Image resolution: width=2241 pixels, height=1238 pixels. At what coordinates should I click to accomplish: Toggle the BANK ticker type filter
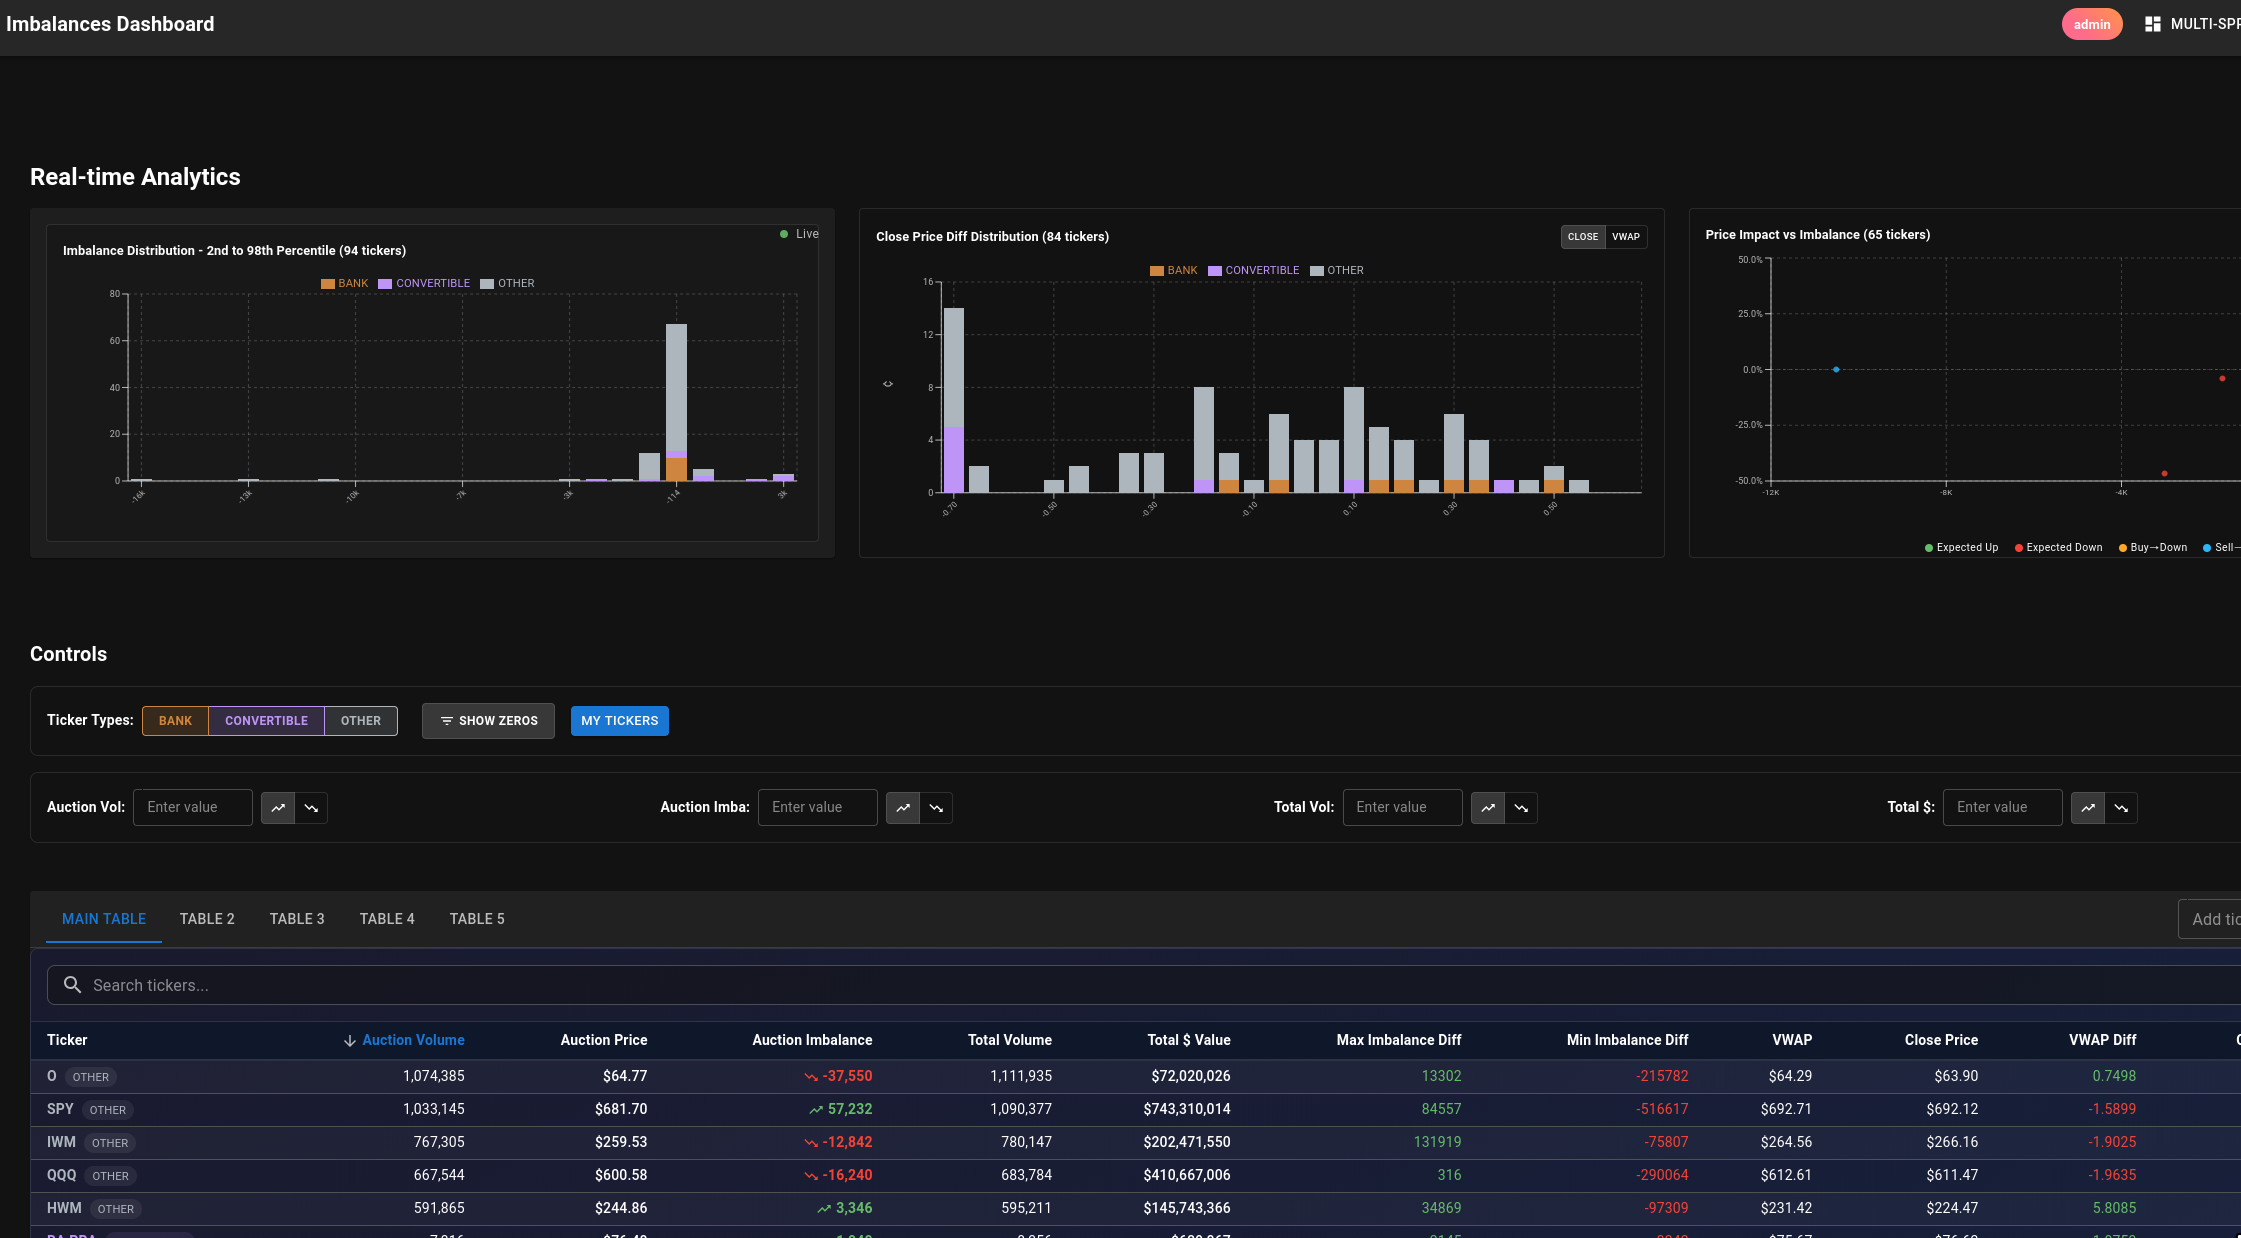pyautogui.click(x=175, y=720)
